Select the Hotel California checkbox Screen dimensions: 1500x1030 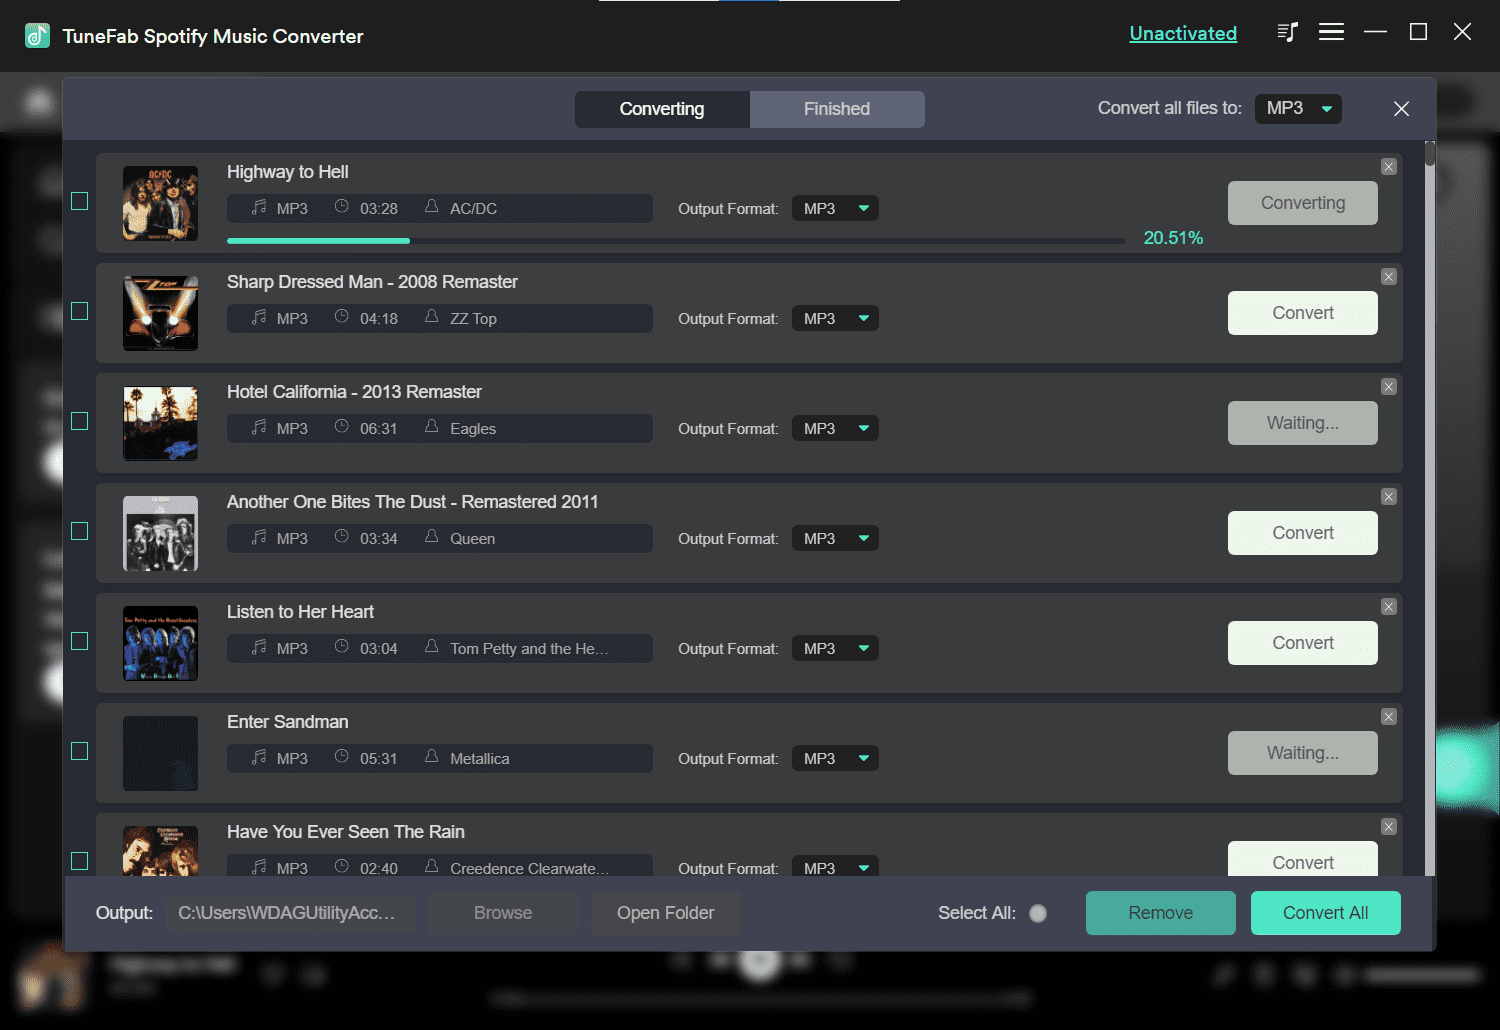click(x=80, y=421)
